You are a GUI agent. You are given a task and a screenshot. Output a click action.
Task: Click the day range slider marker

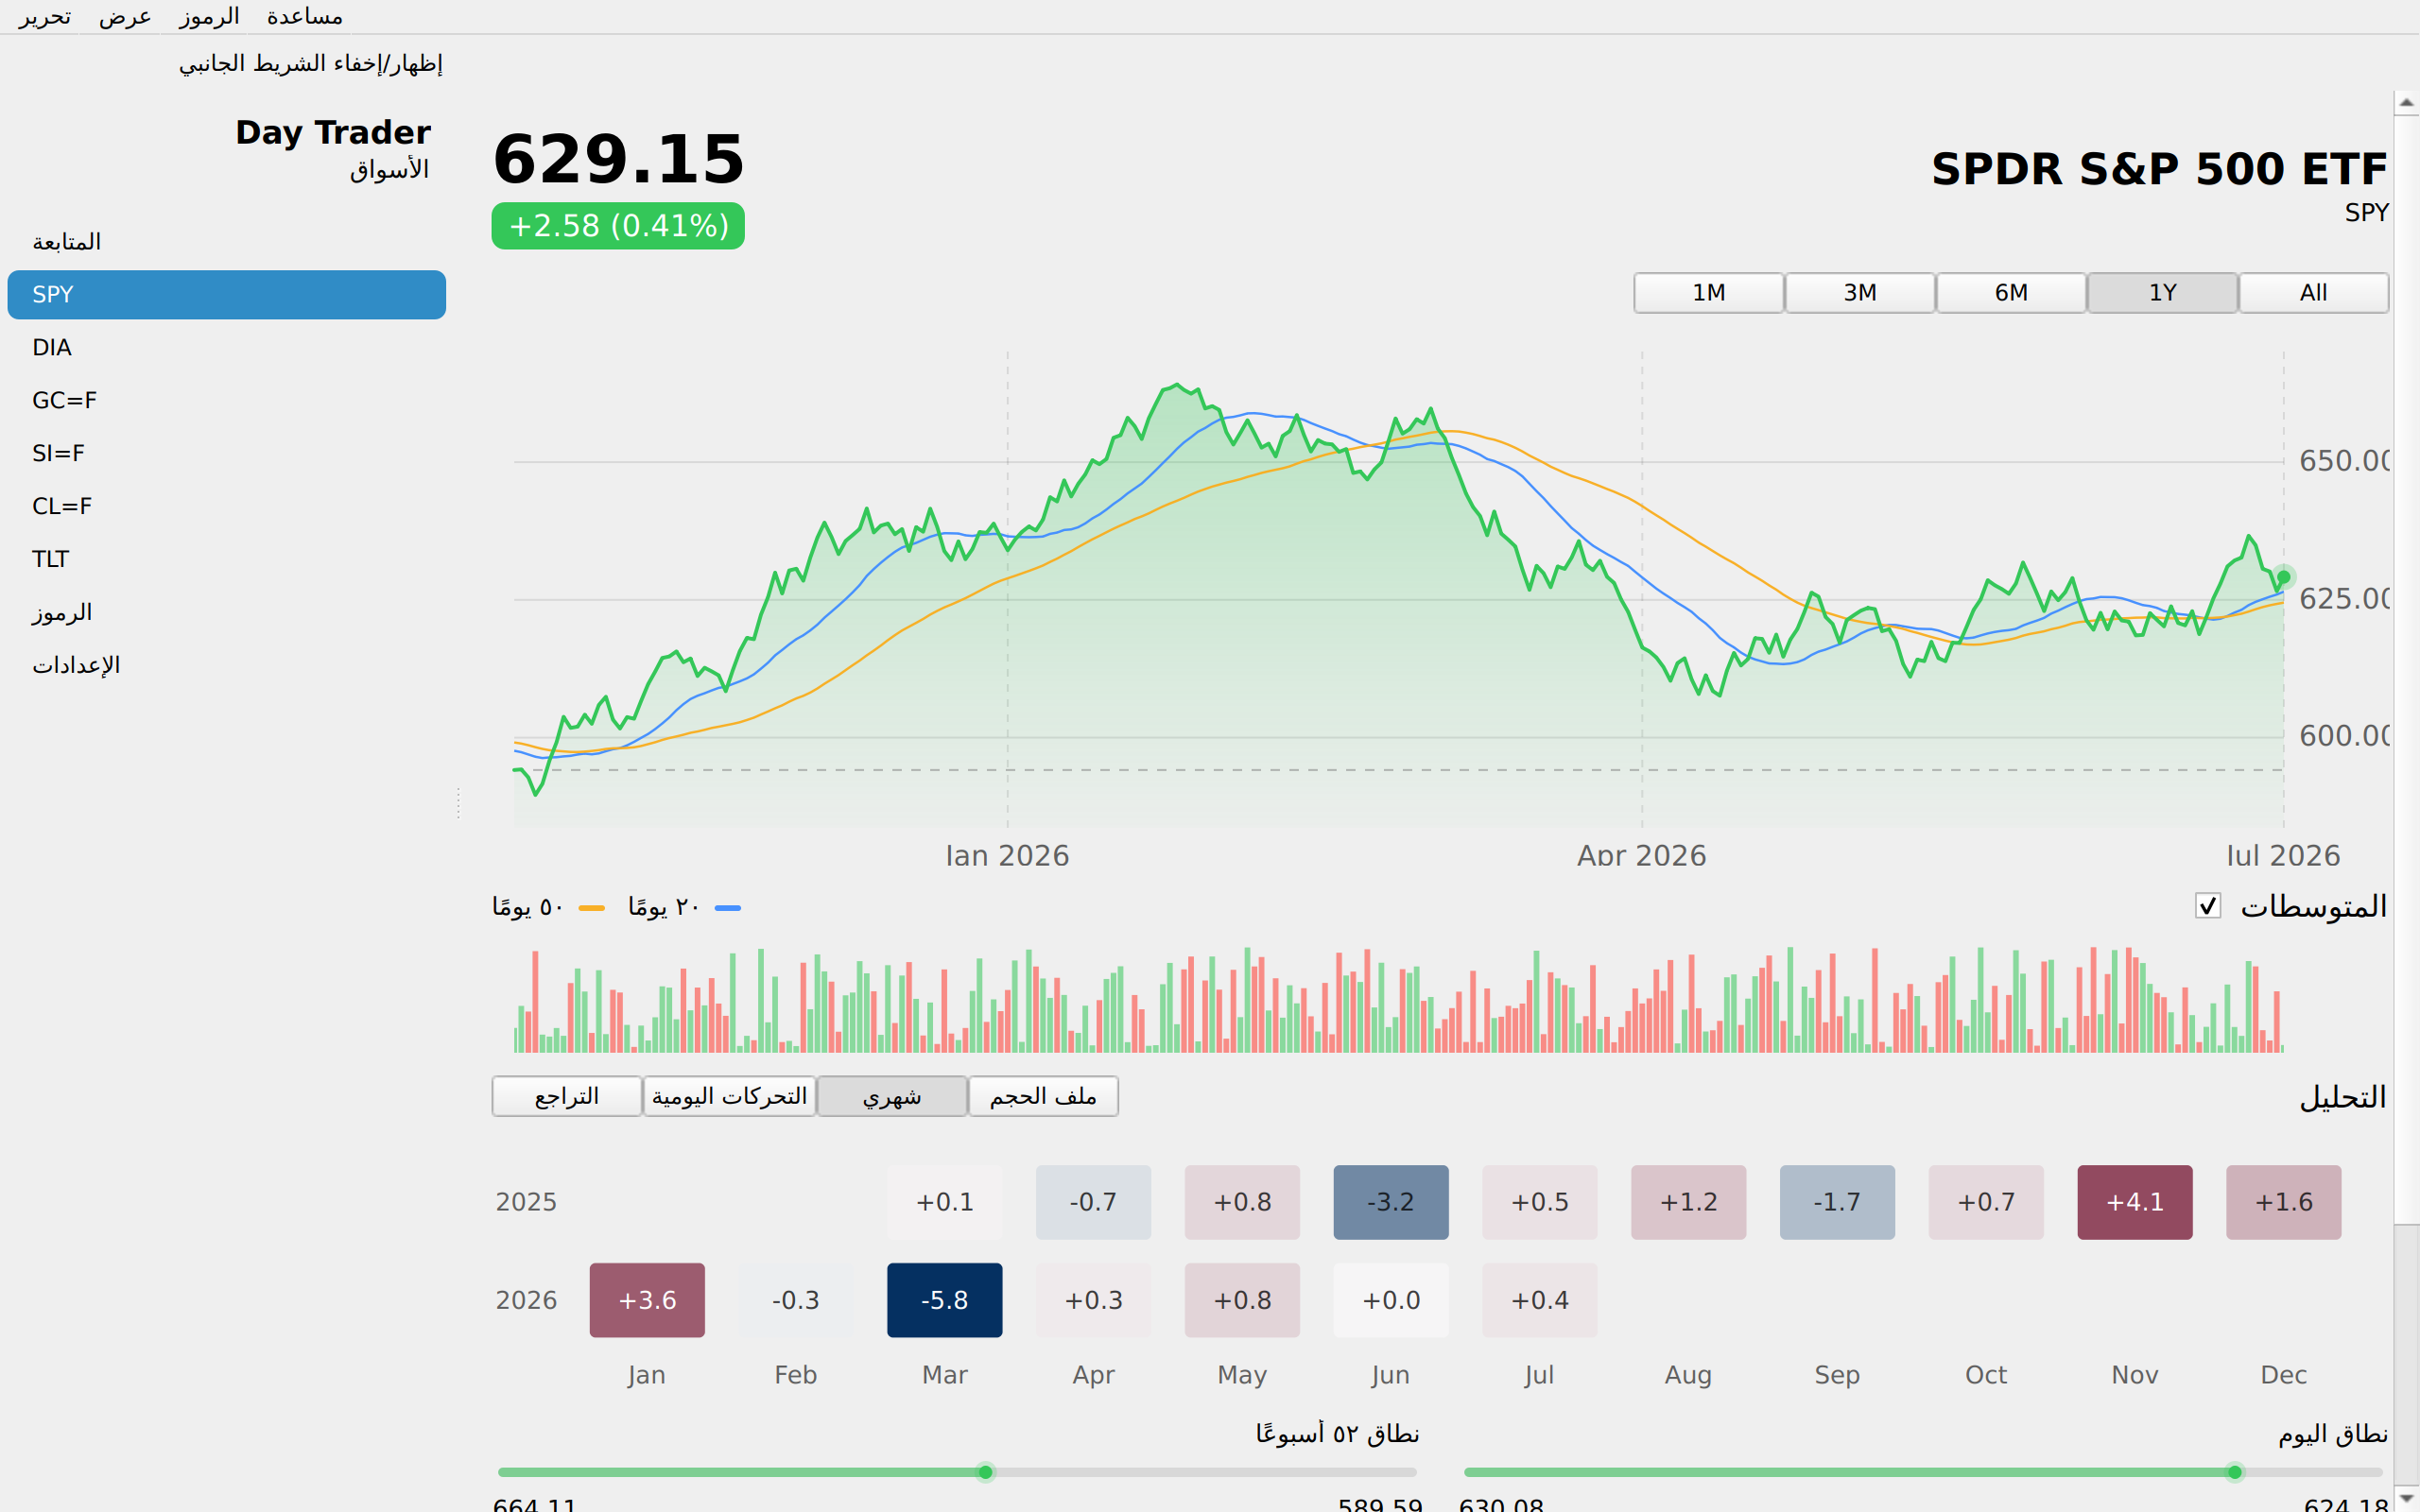point(2235,1472)
